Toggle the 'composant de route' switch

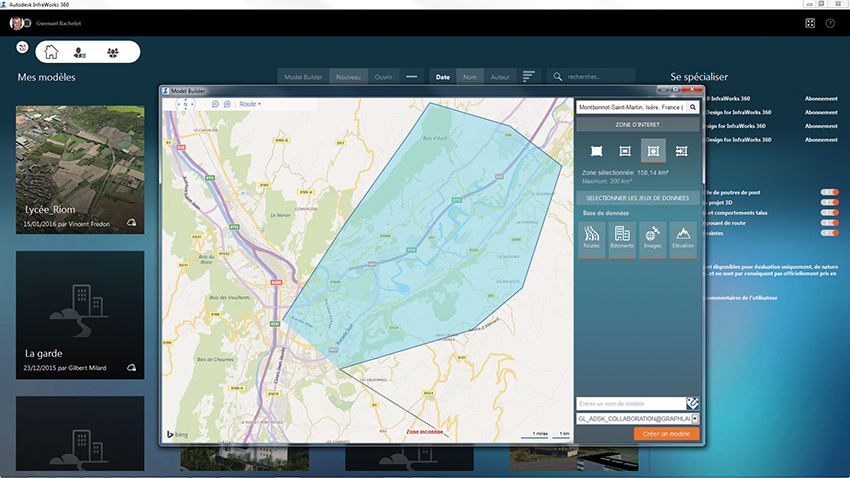829,223
